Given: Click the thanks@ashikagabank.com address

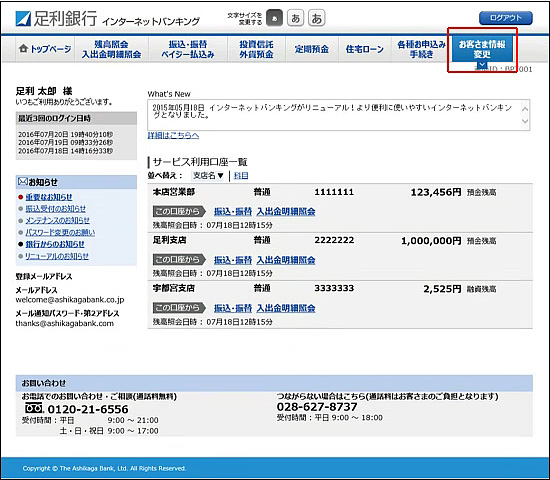Looking at the screenshot, I should (x=65, y=324).
